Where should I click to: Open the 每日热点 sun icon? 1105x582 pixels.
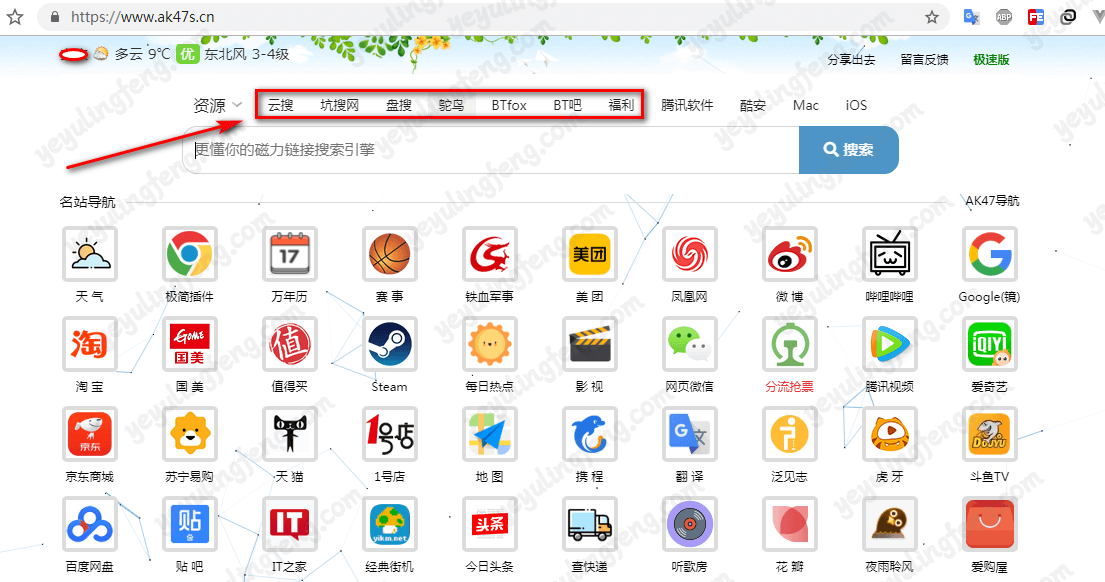[x=490, y=344]
